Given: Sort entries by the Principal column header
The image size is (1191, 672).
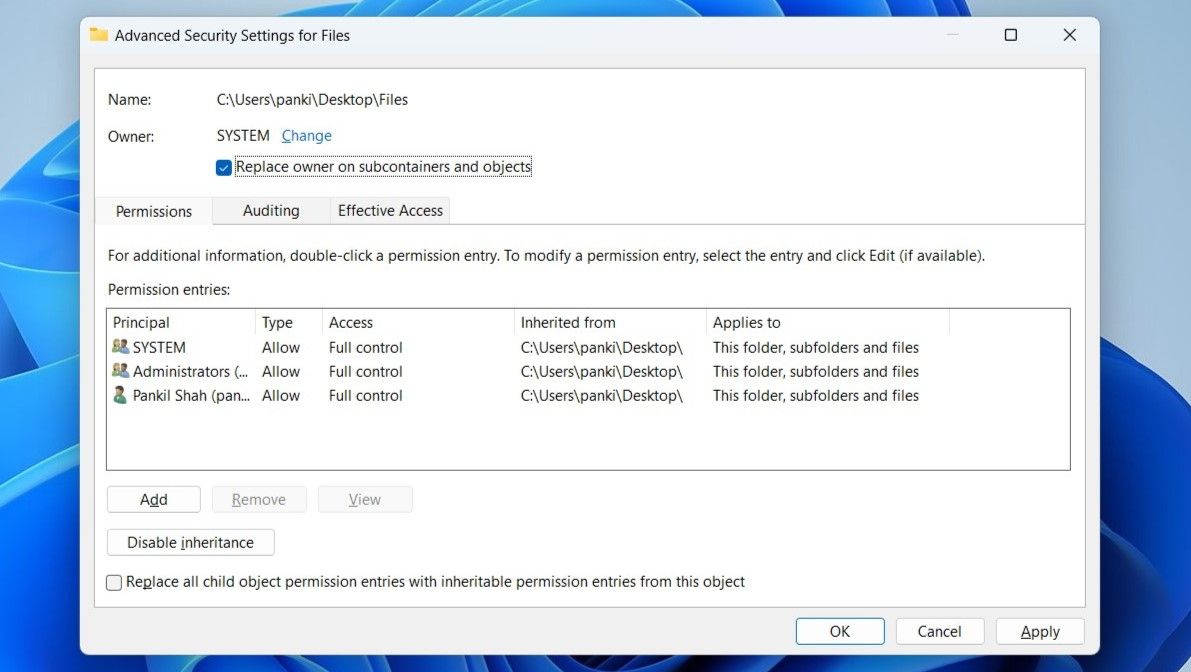Looking at the screenshot, I should (x=141, y=322).
